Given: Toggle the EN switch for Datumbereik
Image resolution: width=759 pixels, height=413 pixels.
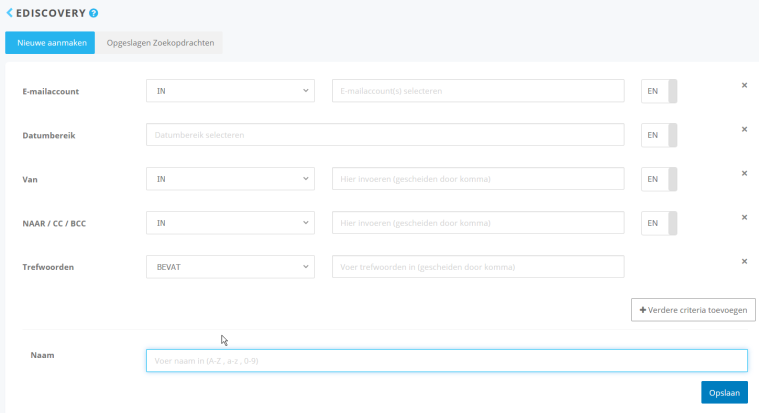Looking at the screenshot, I should click(x=659, y=135).
